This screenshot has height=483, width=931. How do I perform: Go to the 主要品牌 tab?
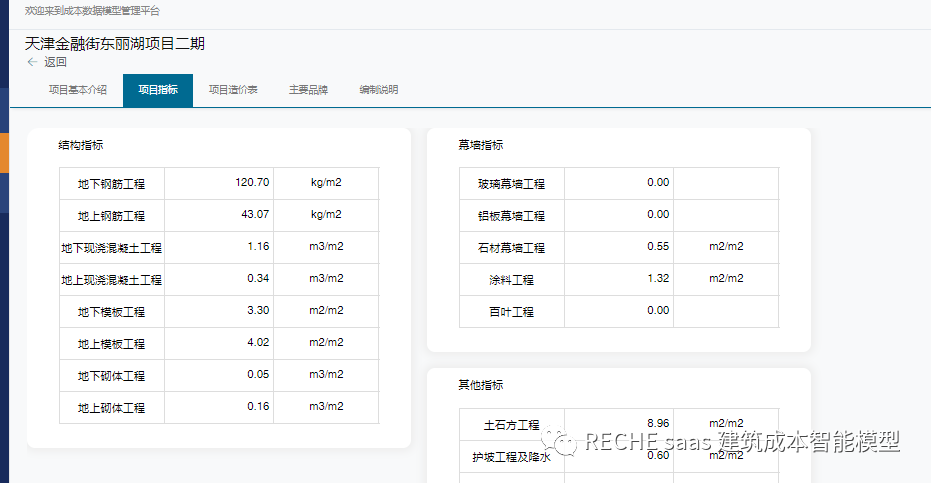point(308,90)
